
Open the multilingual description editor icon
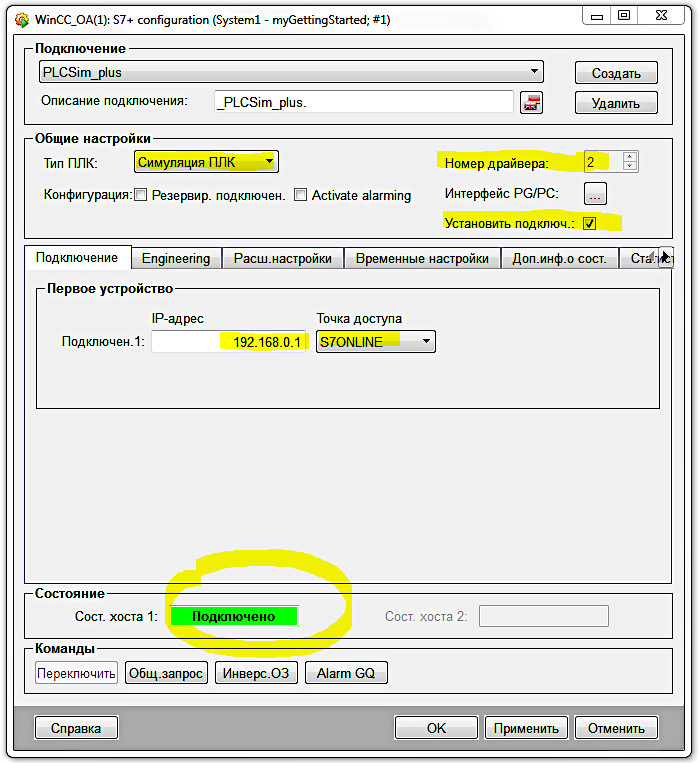(531, 103)
